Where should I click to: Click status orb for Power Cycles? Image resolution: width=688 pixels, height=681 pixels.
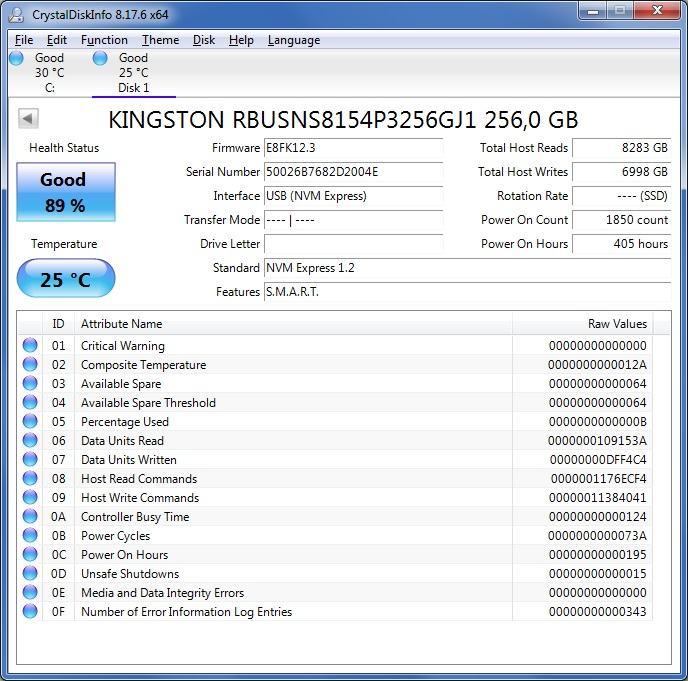point(30,535)
